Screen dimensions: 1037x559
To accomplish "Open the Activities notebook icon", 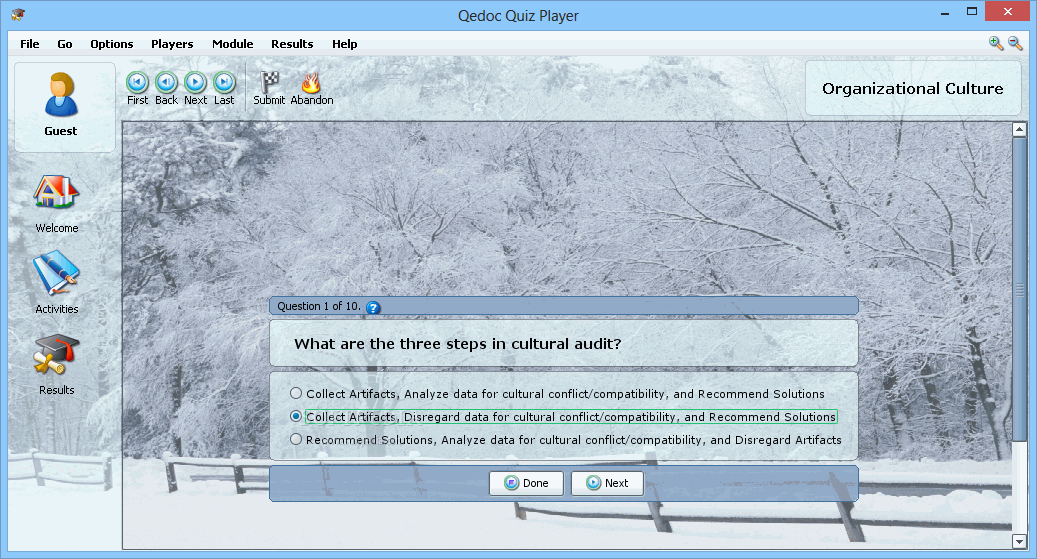I will click(x=56, y=273).
